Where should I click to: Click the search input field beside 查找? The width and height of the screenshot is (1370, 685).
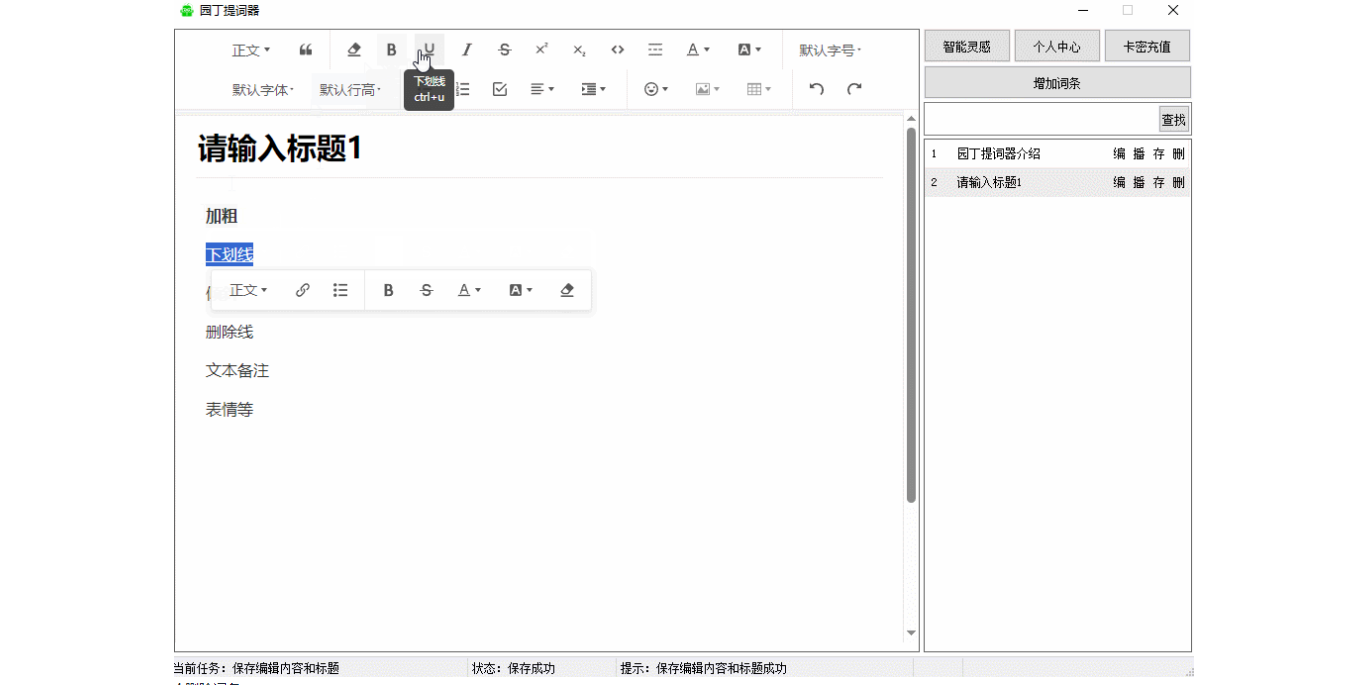(1041, 120)
